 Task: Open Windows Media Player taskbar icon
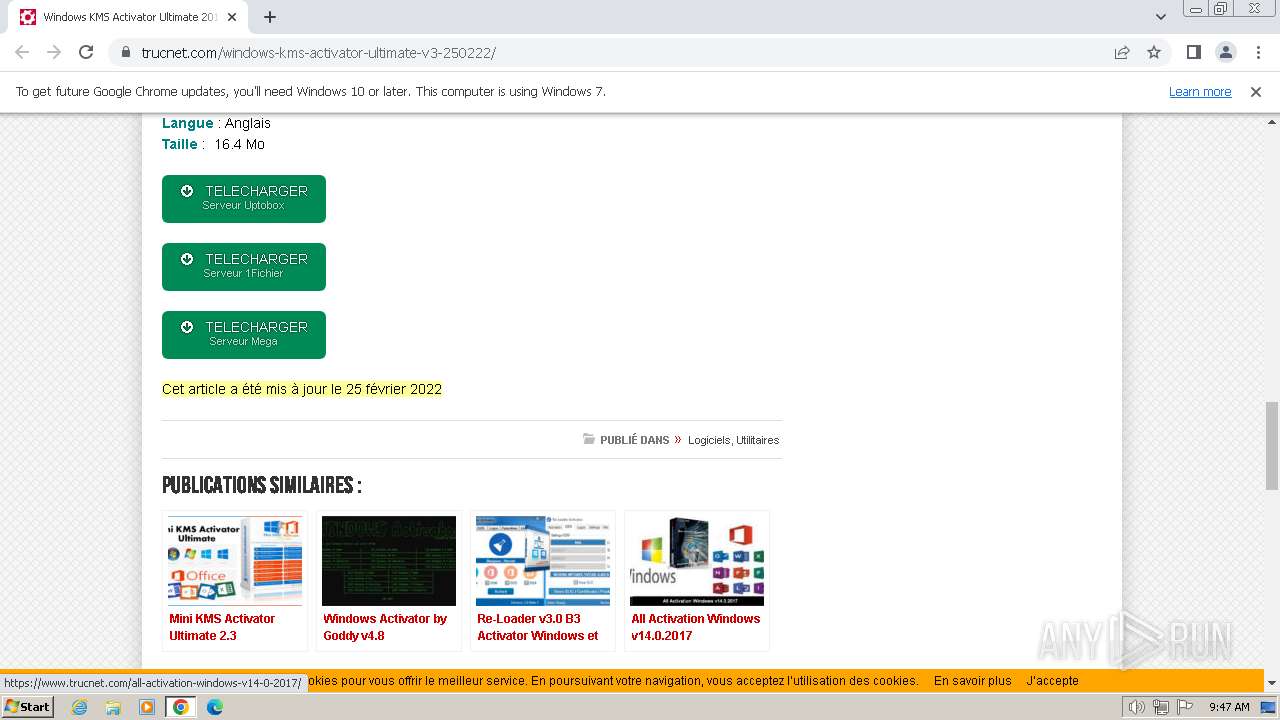(147, 707)
